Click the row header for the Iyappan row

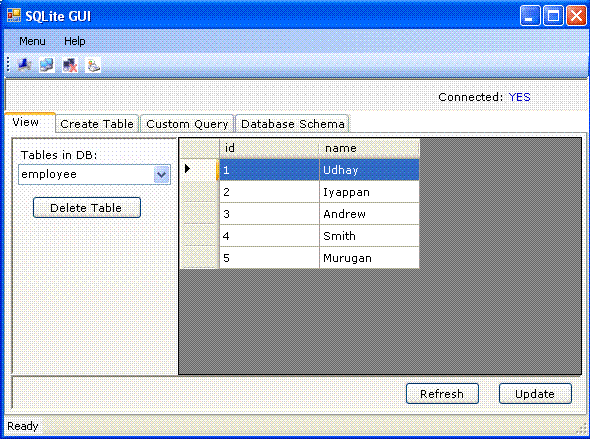(x=199, y=192)
